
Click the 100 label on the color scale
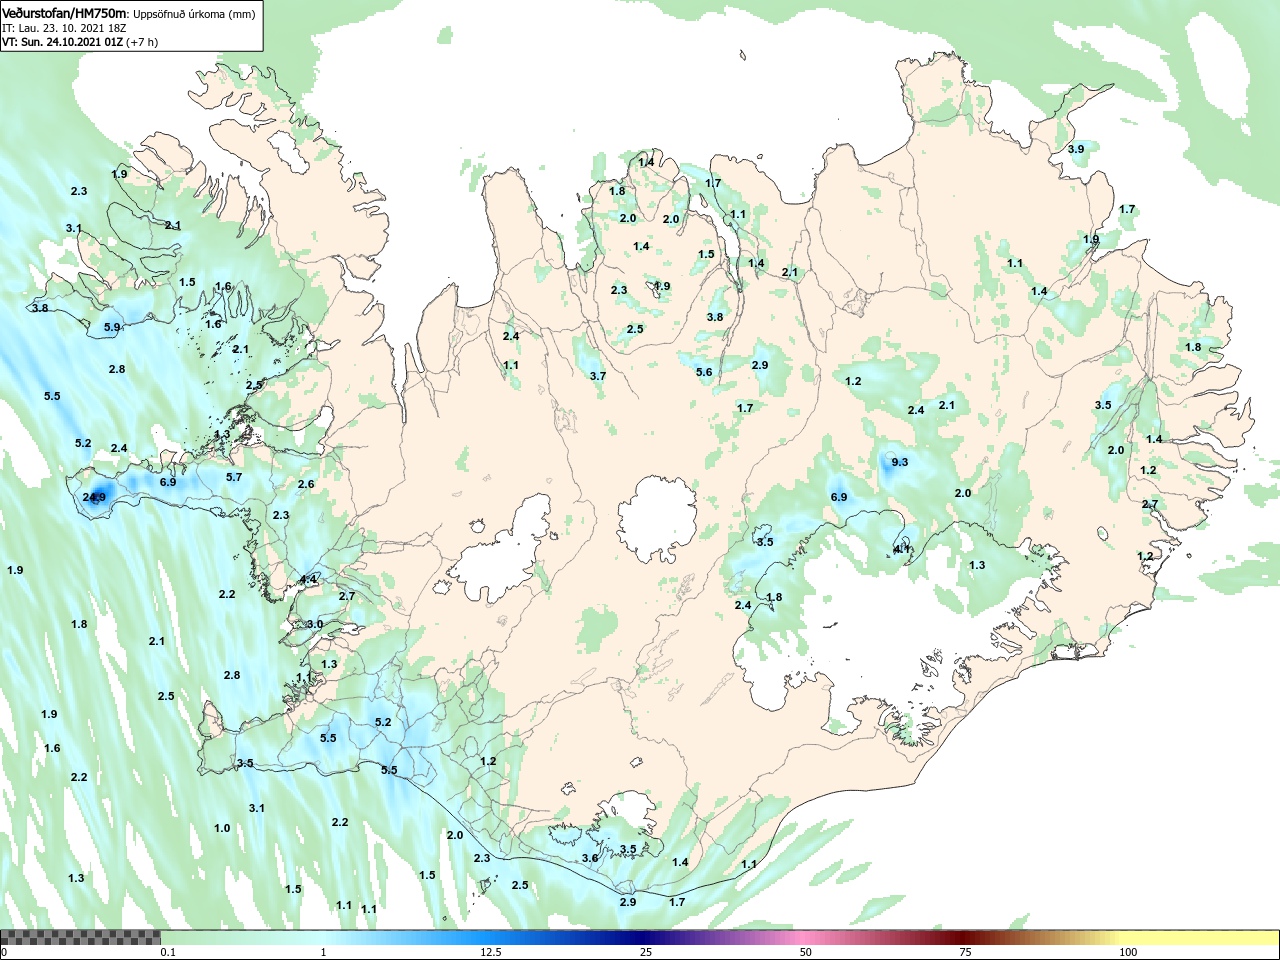click(x=1128, y=952)
